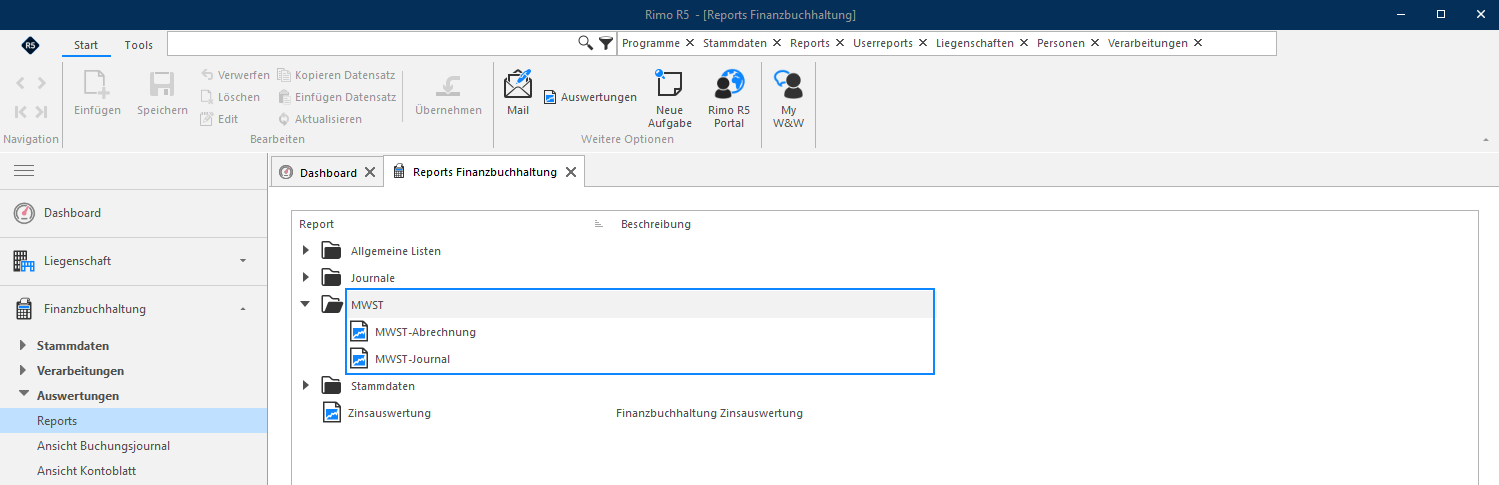Click the Report column header

(x=316, y=224)
